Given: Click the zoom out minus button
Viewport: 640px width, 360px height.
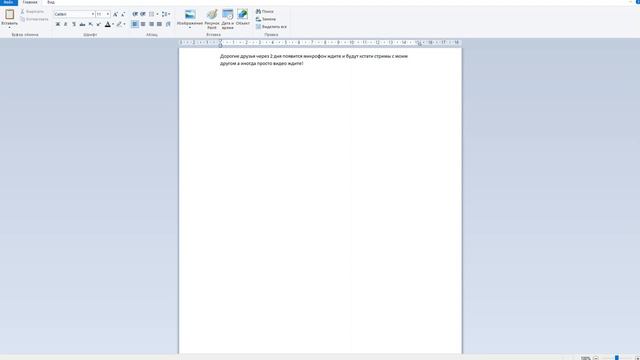Looking at the screenshot, I should 596,358.
